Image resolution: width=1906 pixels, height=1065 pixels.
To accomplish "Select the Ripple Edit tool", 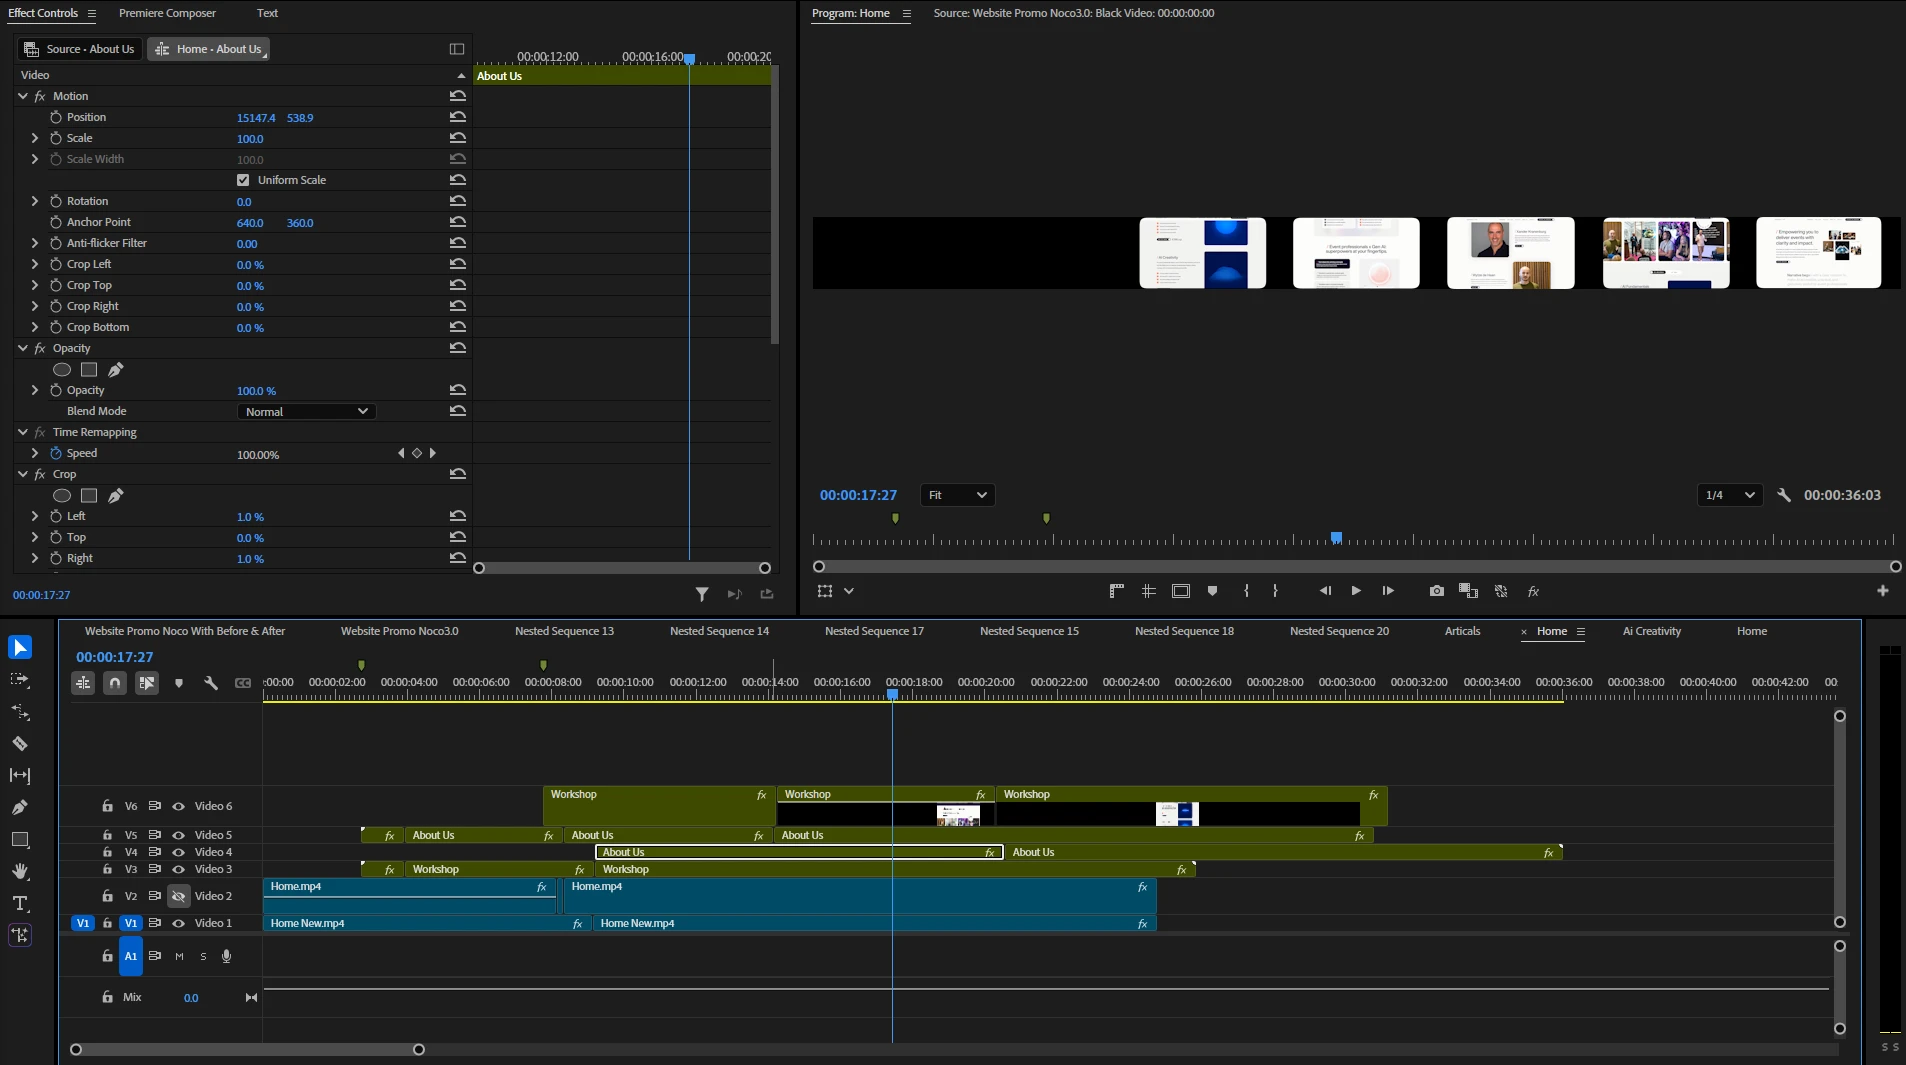I will click(x=20, y=711).
